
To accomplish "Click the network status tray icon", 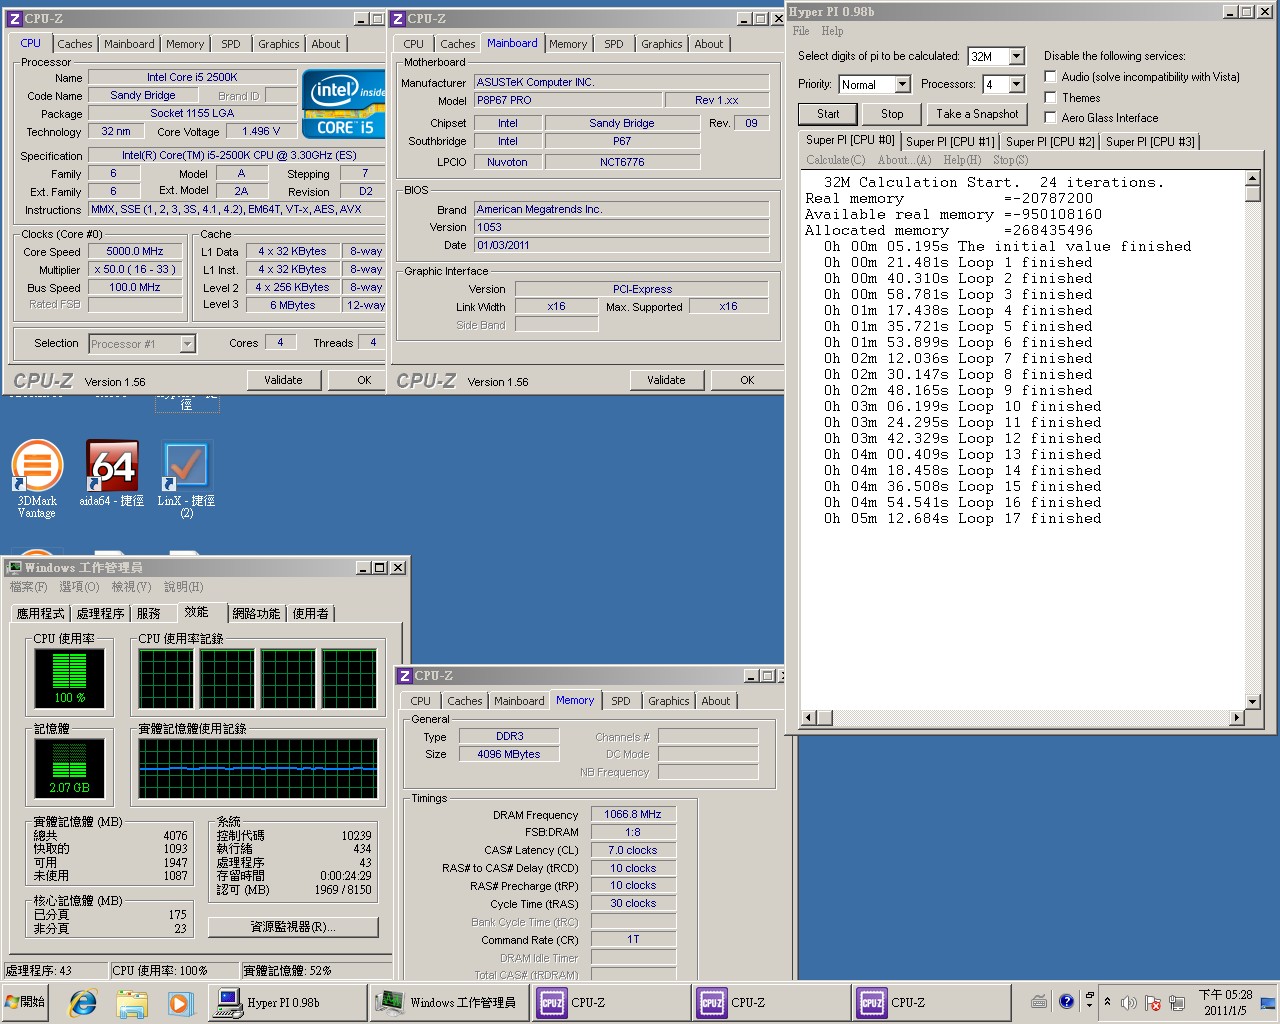I will tap(1177, 1002).
